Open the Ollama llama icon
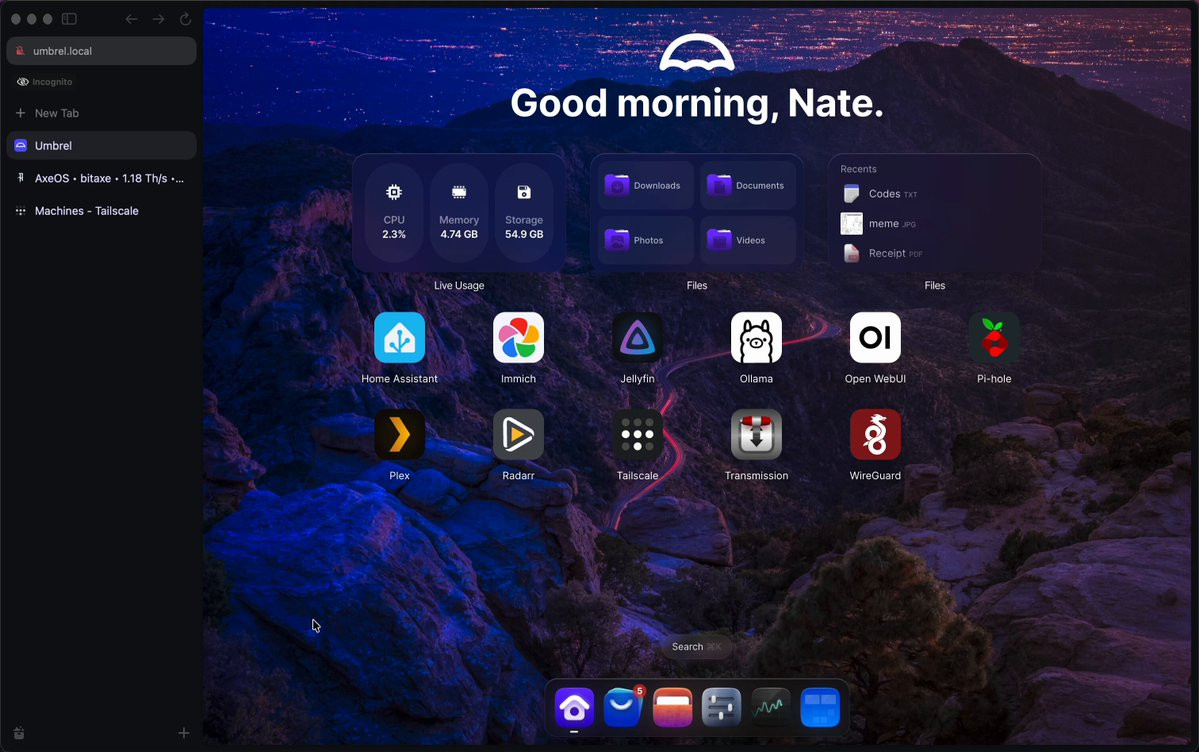This screenshot has width=1199, height=752. click(756, 337)
